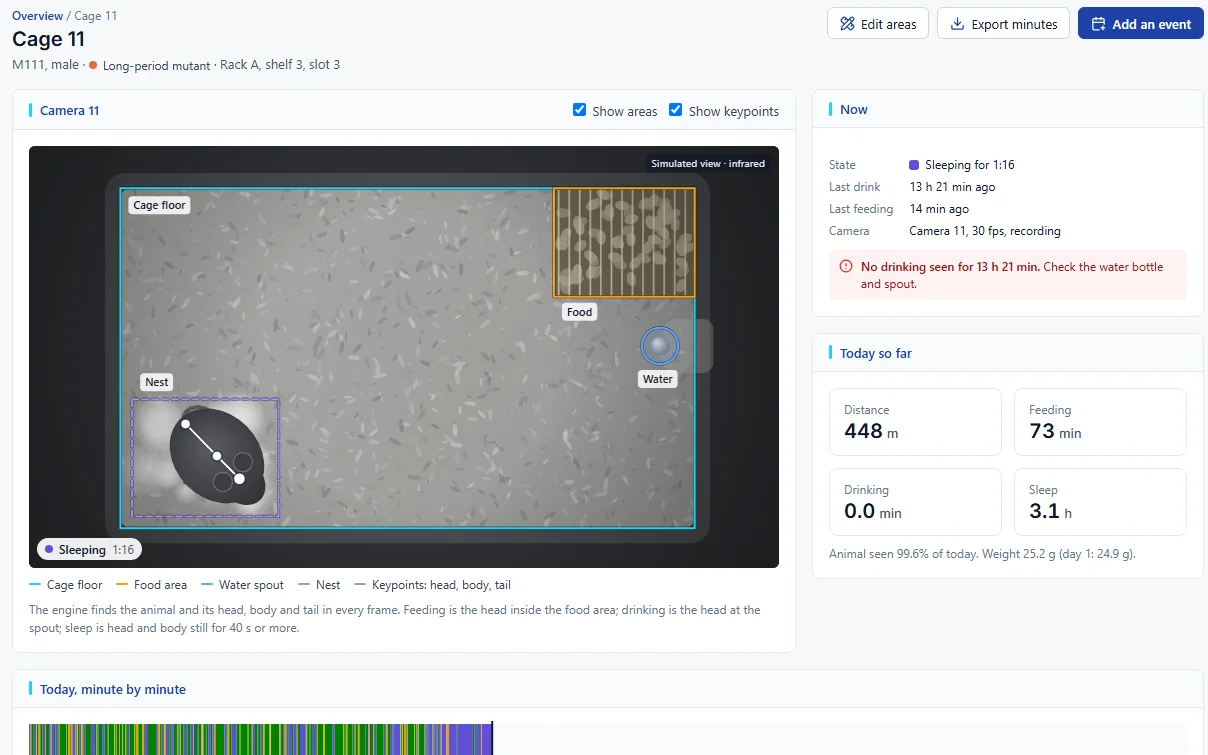Click the Drinking 0.0 min card
The width and height of the screenshot is (1208, 755).
915,502
